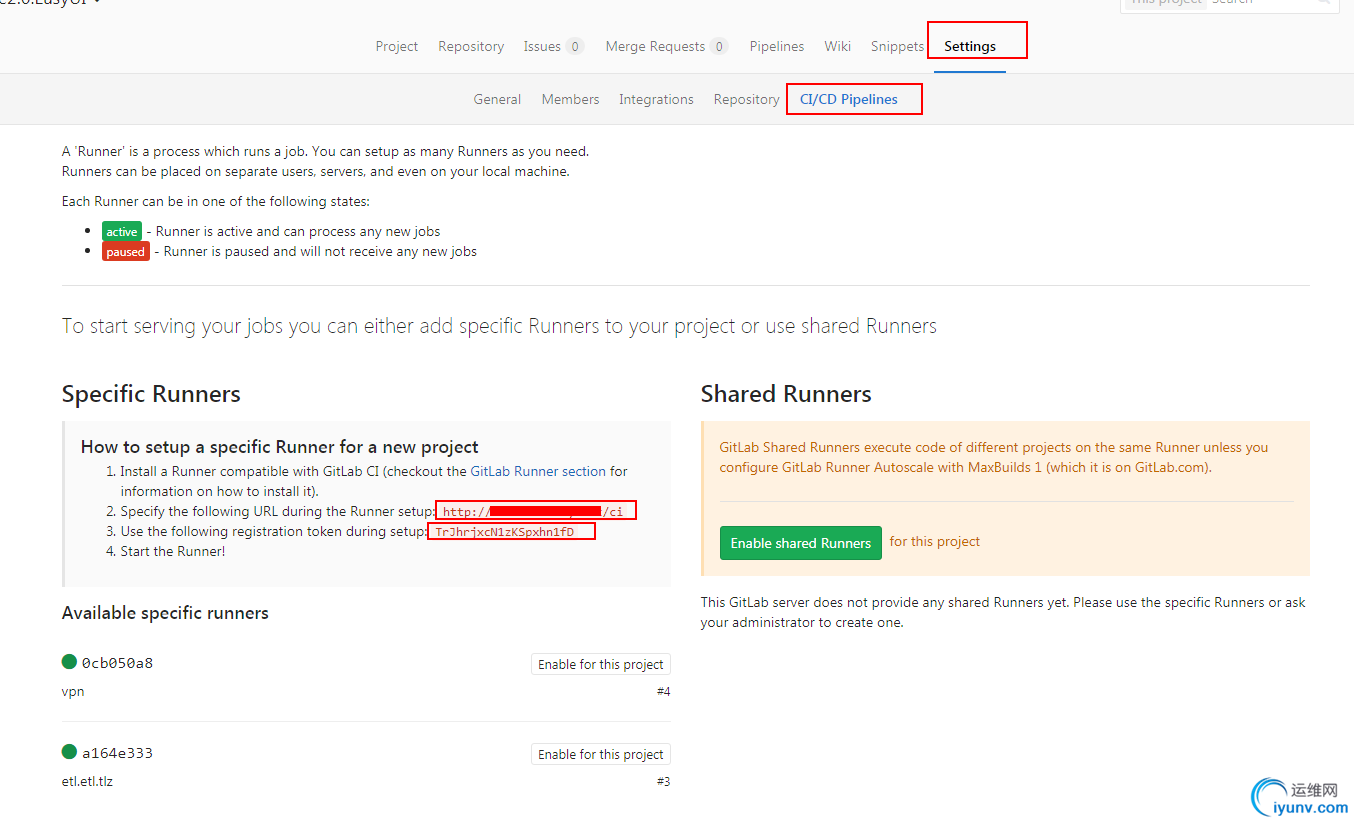Image resolution: width=1354 pixels, height=824 pixels.
Task: Click the Merge Requests count badge
Action: point(718,46)
